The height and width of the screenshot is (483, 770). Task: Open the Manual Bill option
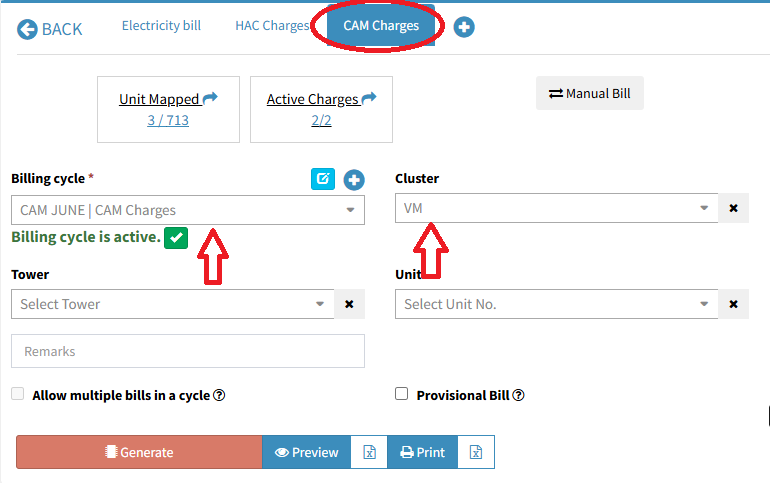589,94
